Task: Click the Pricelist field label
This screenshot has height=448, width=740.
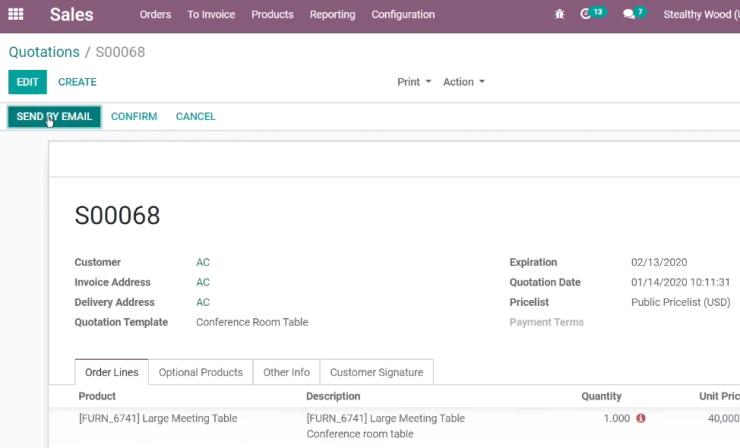Action: point(529,302)
